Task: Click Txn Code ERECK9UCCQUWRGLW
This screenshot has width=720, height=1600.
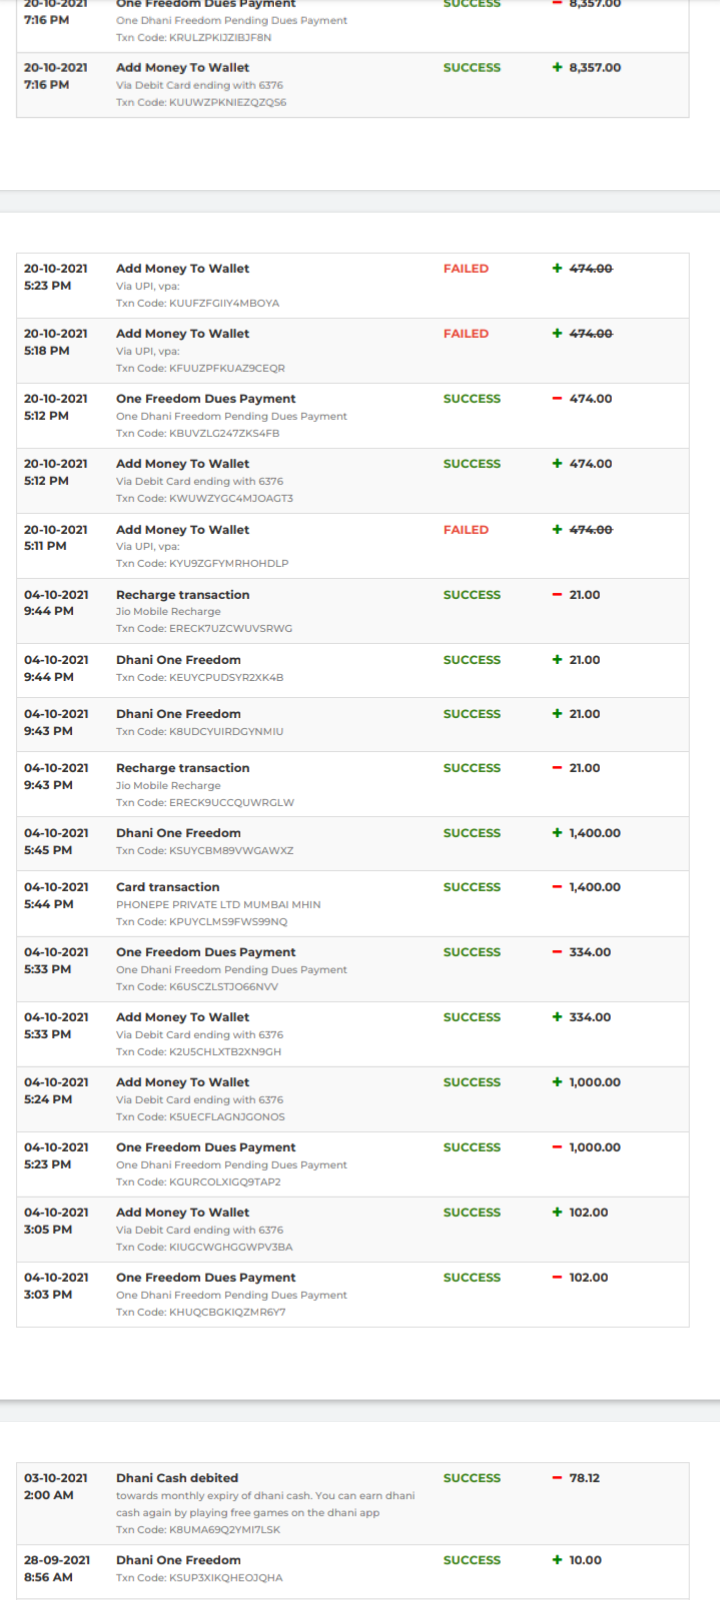Action: pos(205,802)
